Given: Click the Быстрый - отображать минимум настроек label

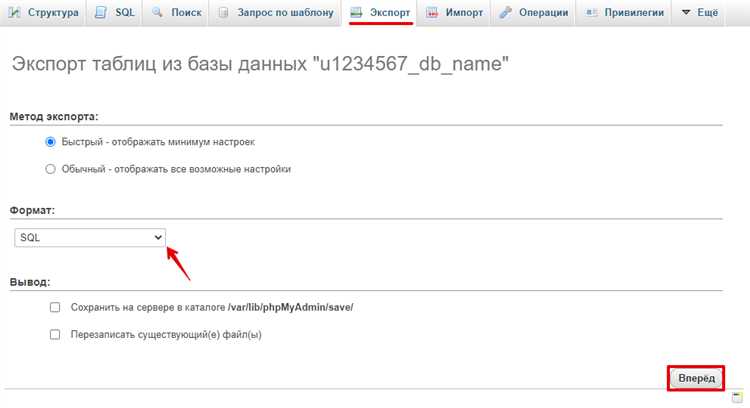Looking at the screenshot, I should coord(158,142).
